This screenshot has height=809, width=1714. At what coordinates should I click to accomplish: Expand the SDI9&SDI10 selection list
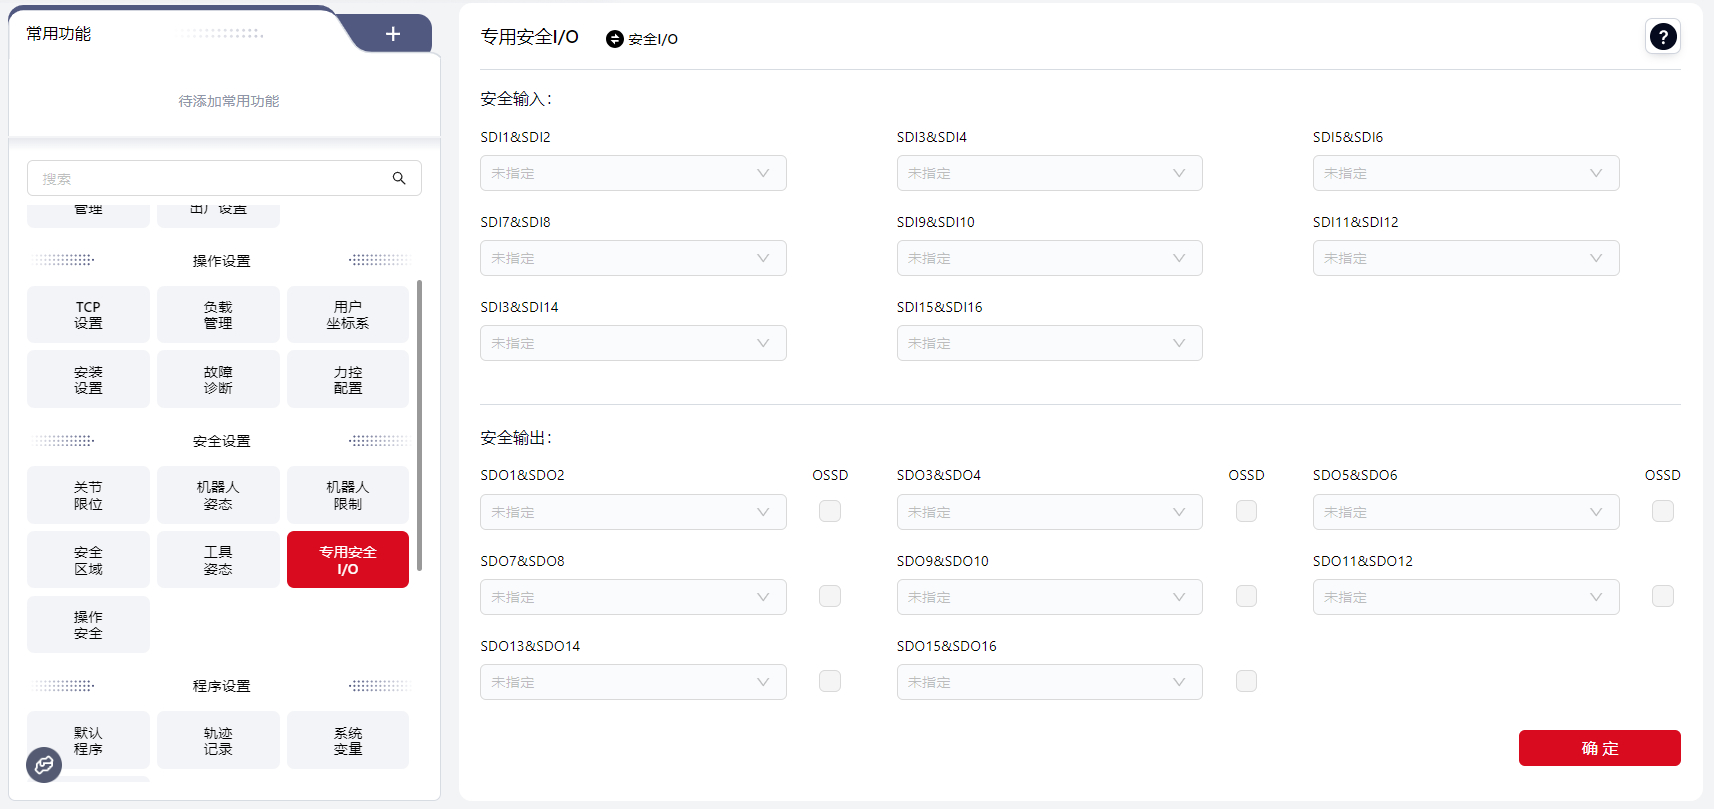pyautogui.click(x=1048, y=258)
